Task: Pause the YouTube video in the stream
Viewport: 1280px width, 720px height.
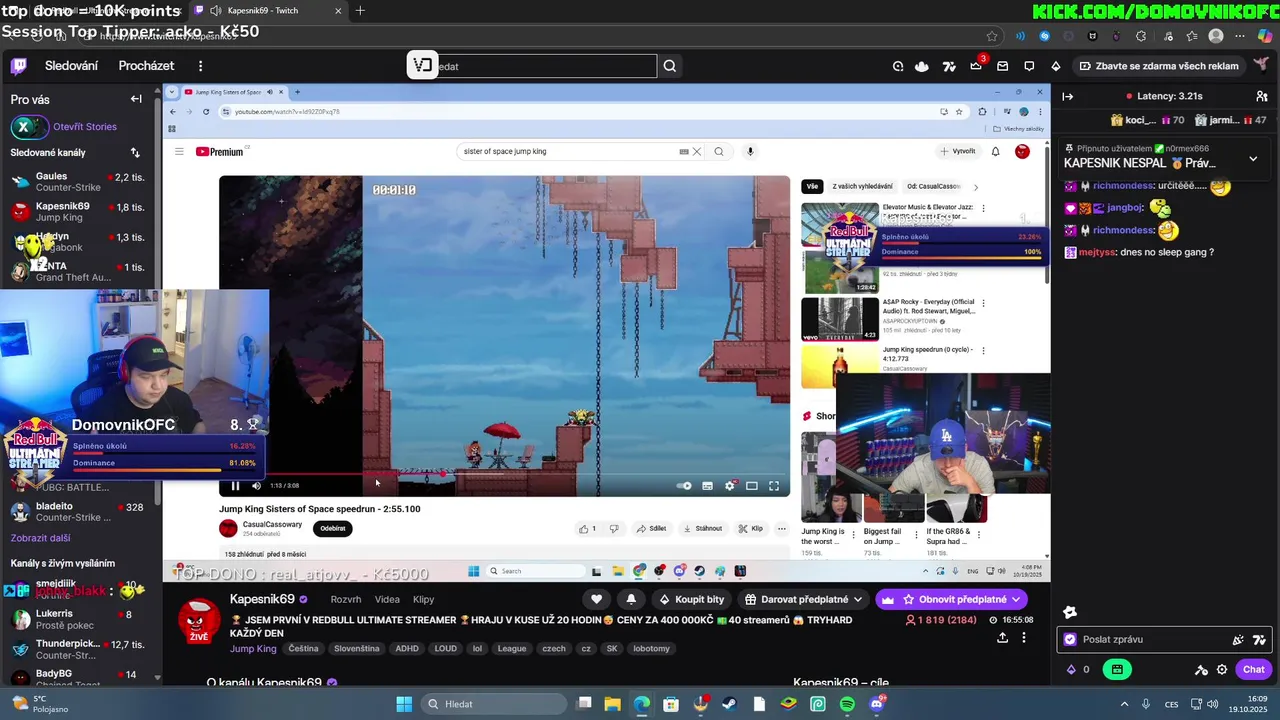Action: [235, 486]
